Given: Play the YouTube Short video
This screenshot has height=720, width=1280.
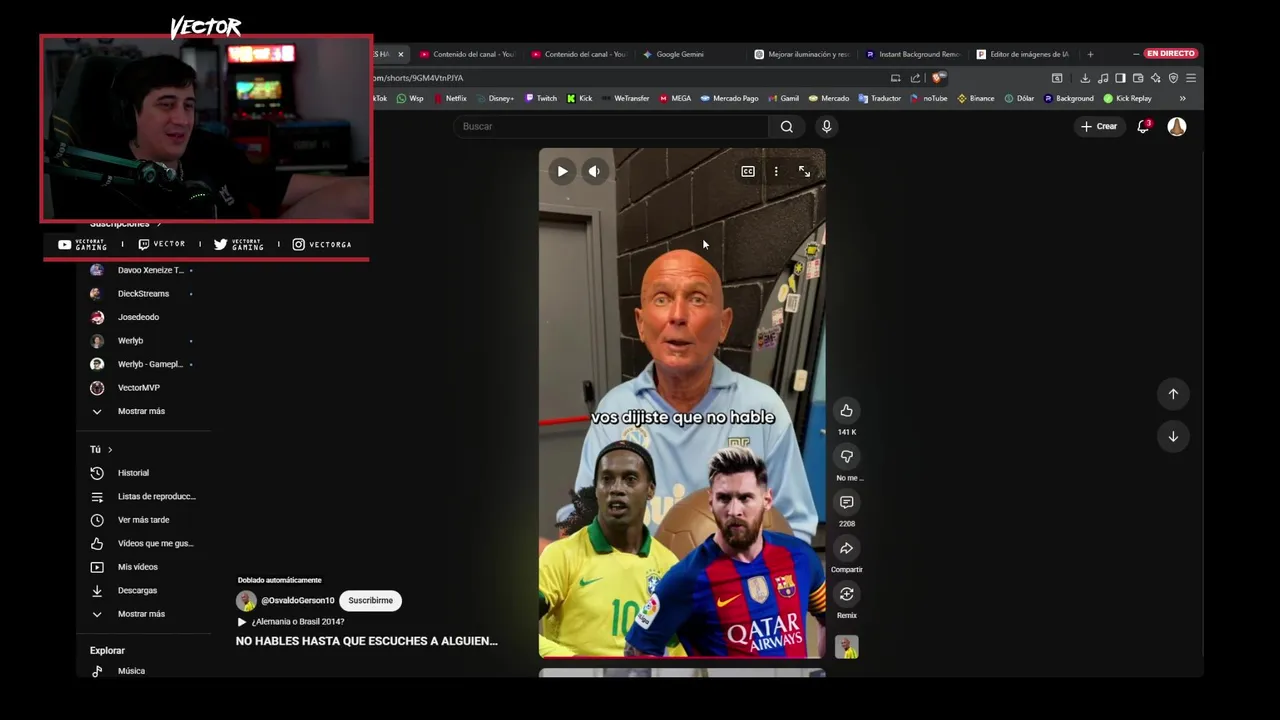Looking at the screenshot, I should pyautogui.click(x=562, y=171).
